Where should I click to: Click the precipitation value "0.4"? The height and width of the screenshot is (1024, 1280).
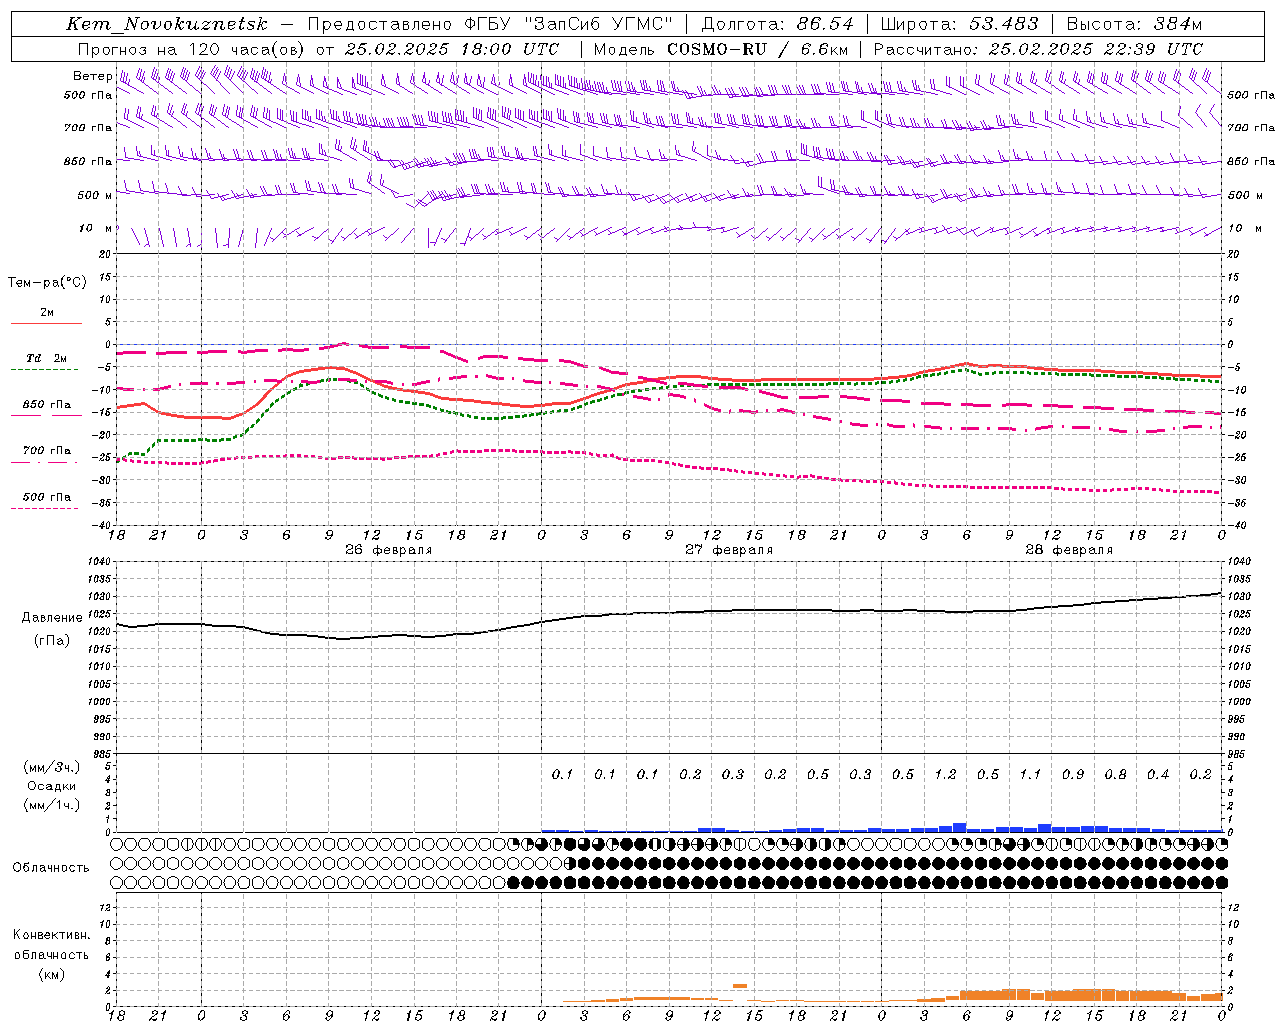(x=1158, y=774)
